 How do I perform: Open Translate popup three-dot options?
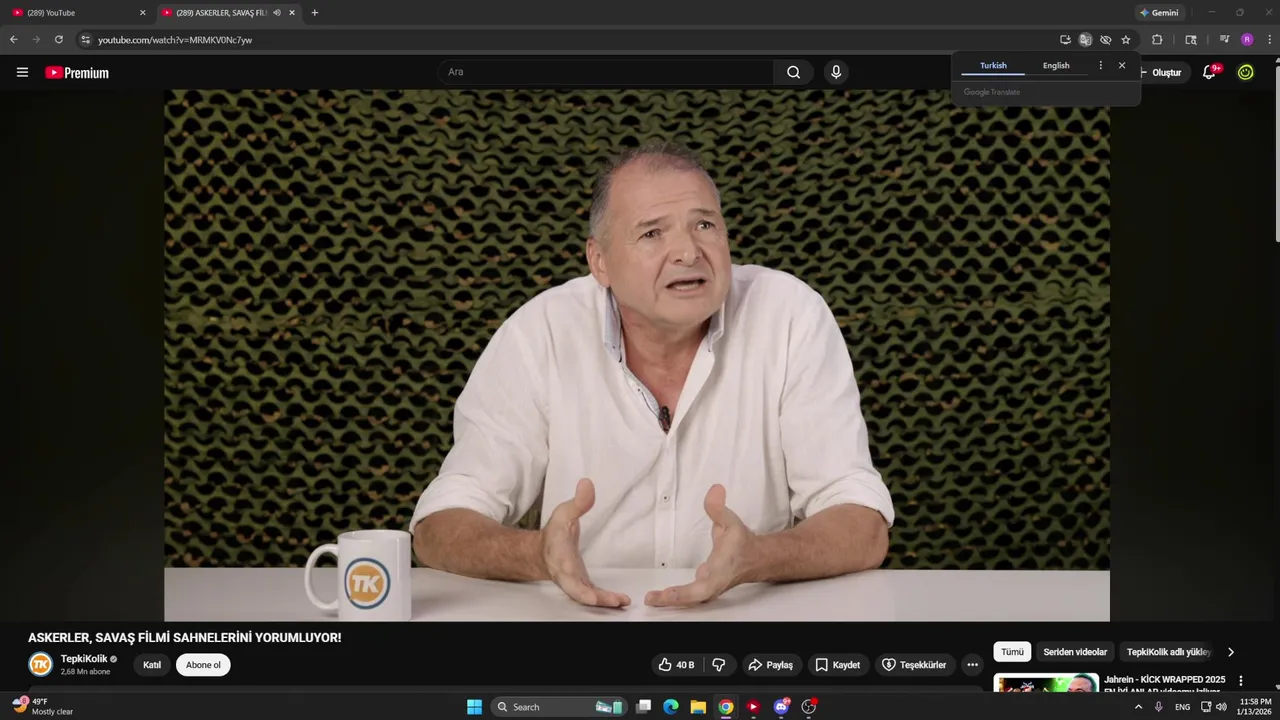tap(1100, 65)
